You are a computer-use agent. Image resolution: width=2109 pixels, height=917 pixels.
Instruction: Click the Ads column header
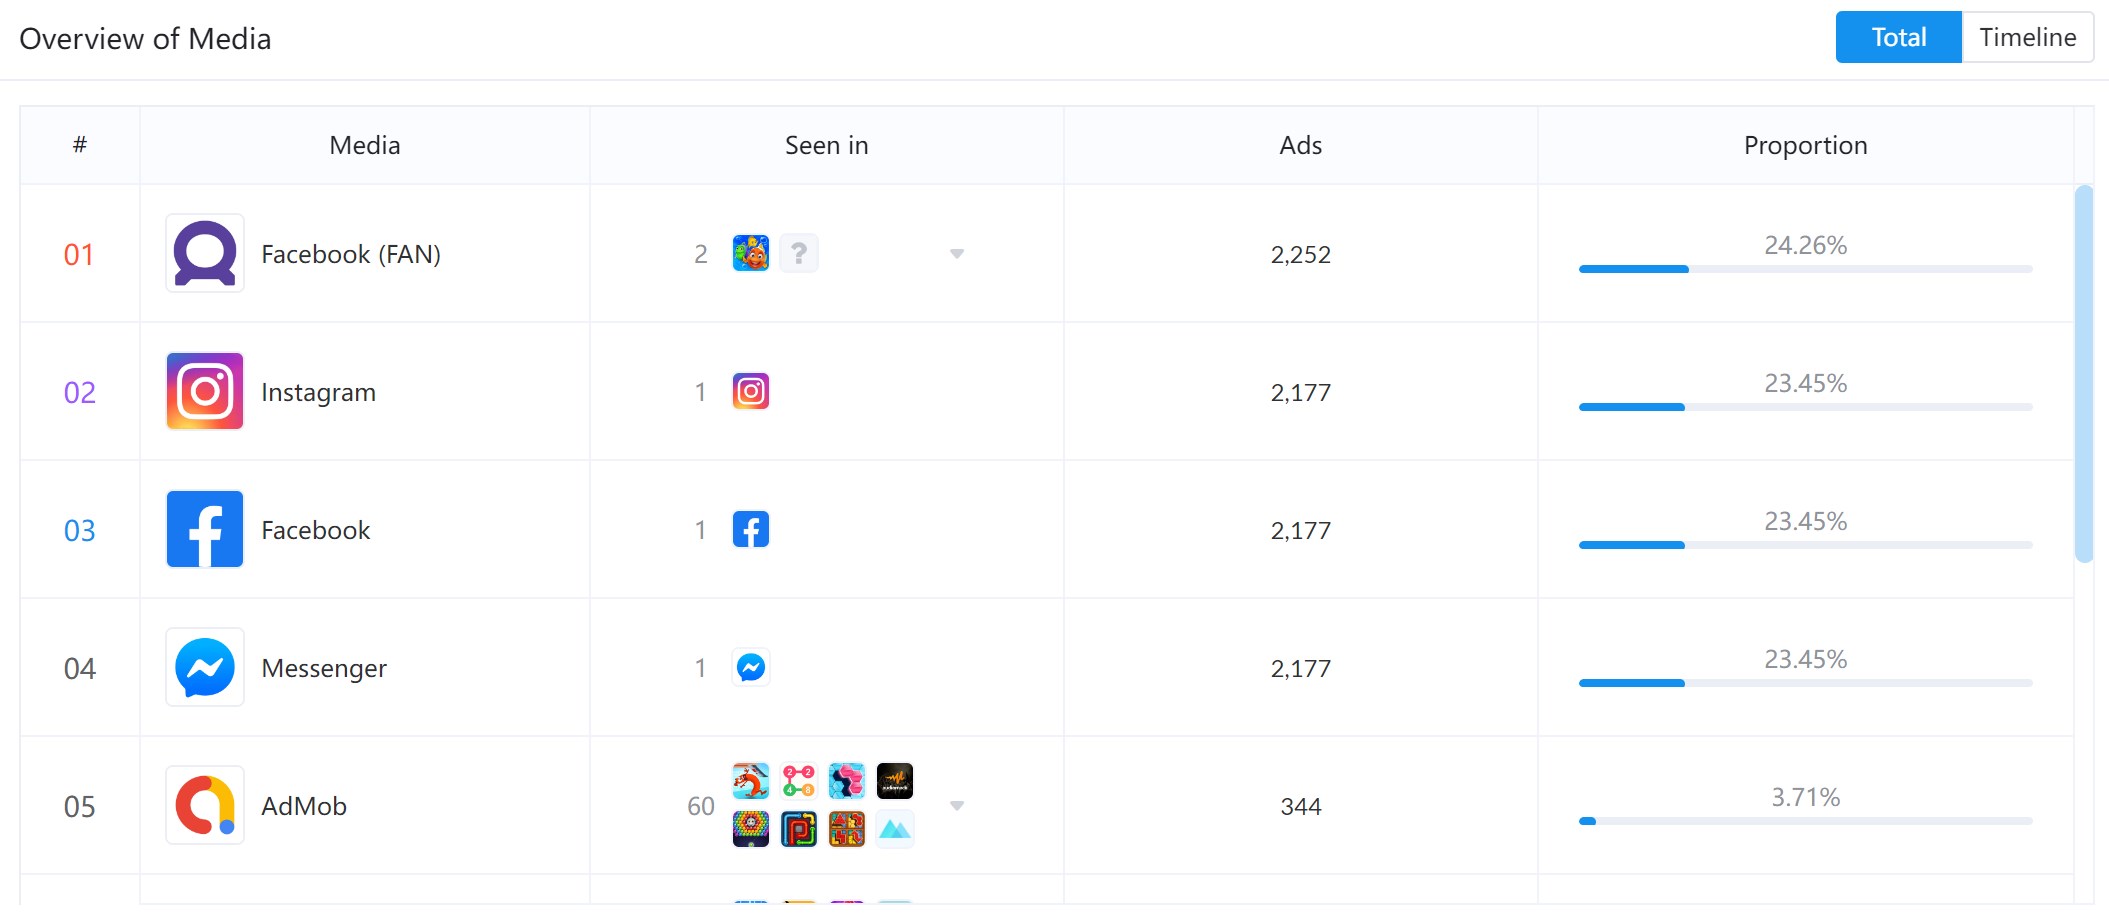pyautogui.click(x=1301, y=145)
